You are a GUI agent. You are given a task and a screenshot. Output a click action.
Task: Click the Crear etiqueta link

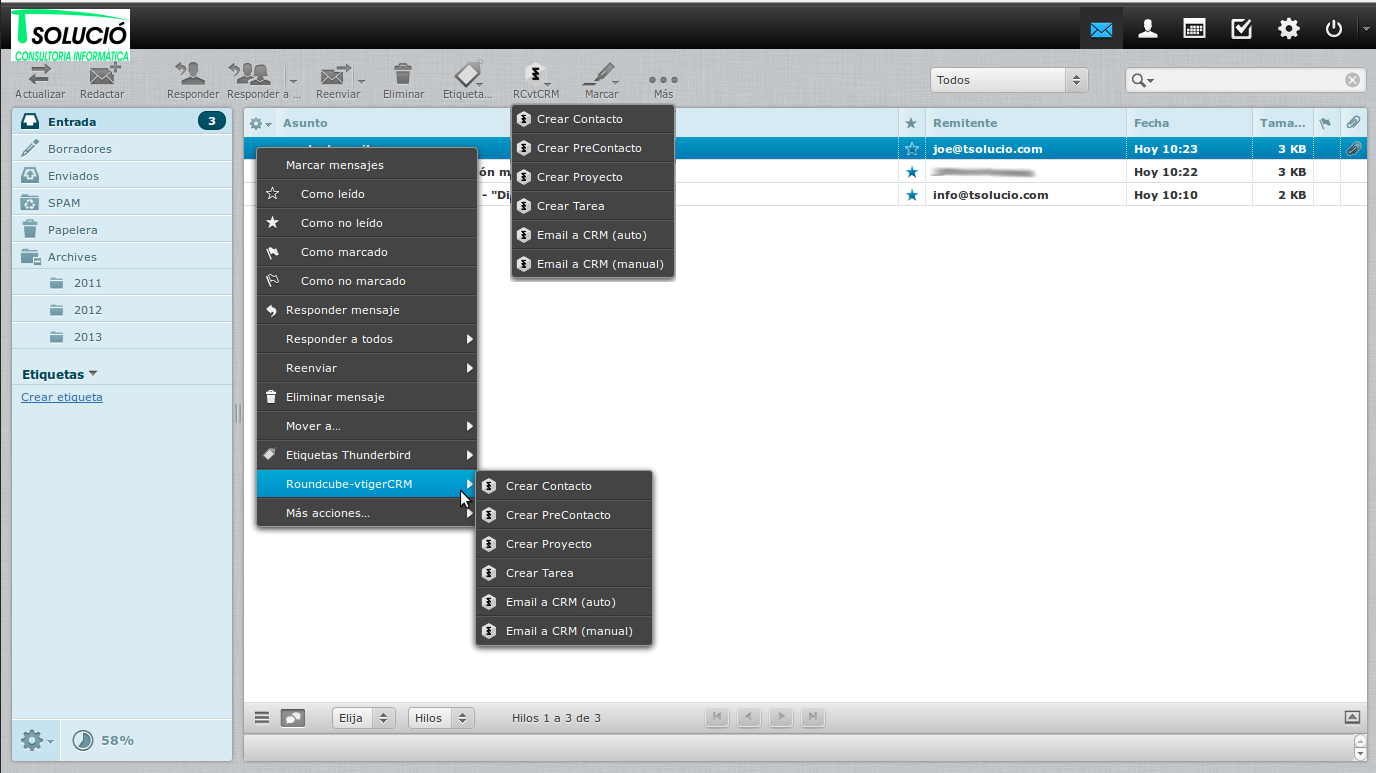62,397
